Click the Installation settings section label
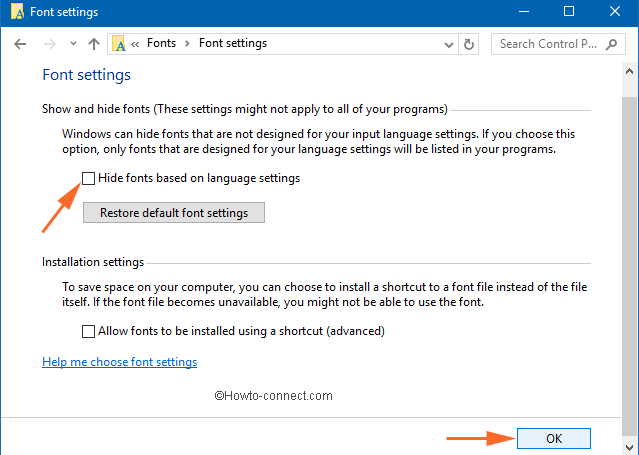The width and height of the screenshot is (639, 455). (x=93, y=262)
